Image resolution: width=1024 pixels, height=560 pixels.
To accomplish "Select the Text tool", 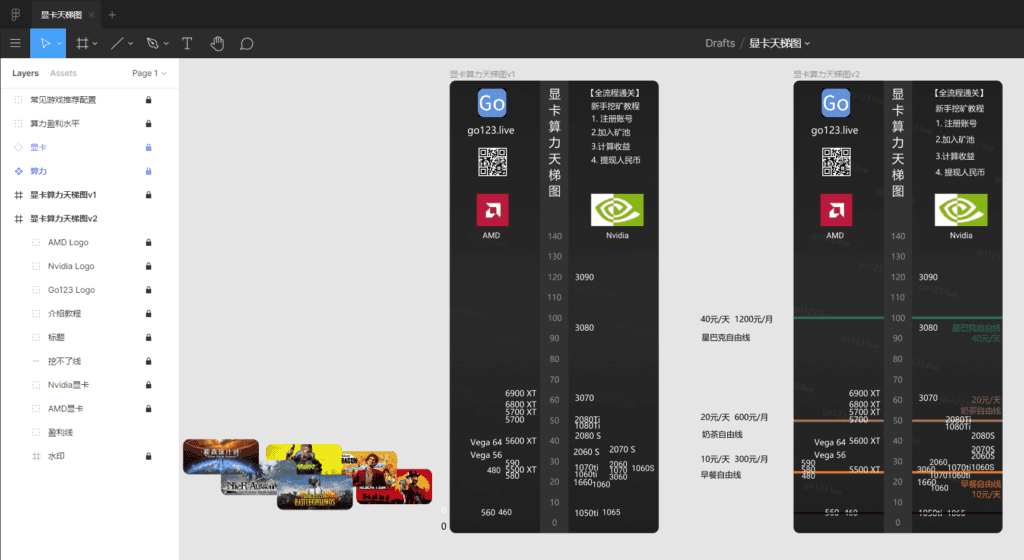I will tap(187, 44).
